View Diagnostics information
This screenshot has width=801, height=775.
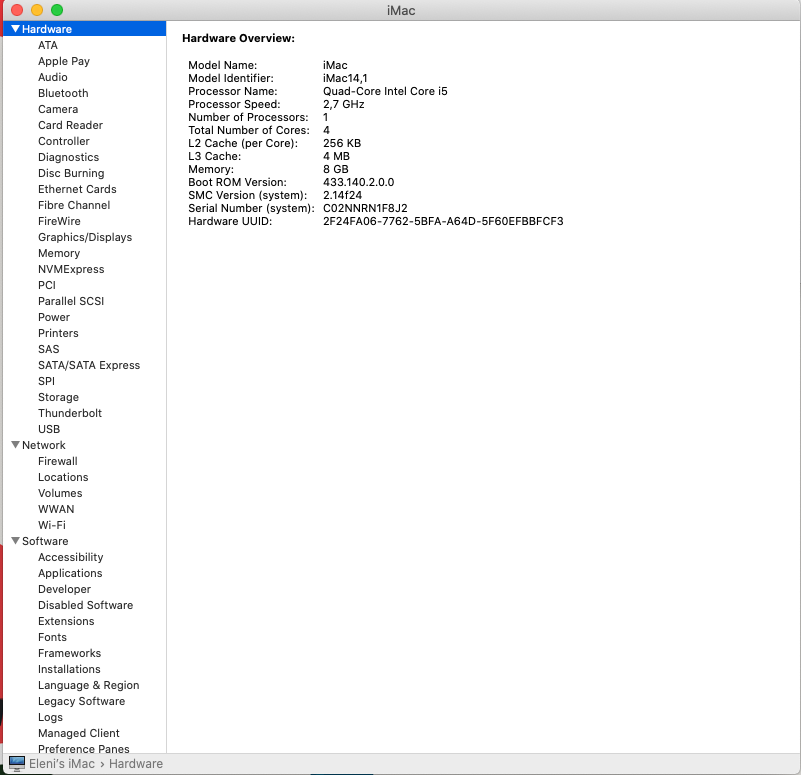68,157
